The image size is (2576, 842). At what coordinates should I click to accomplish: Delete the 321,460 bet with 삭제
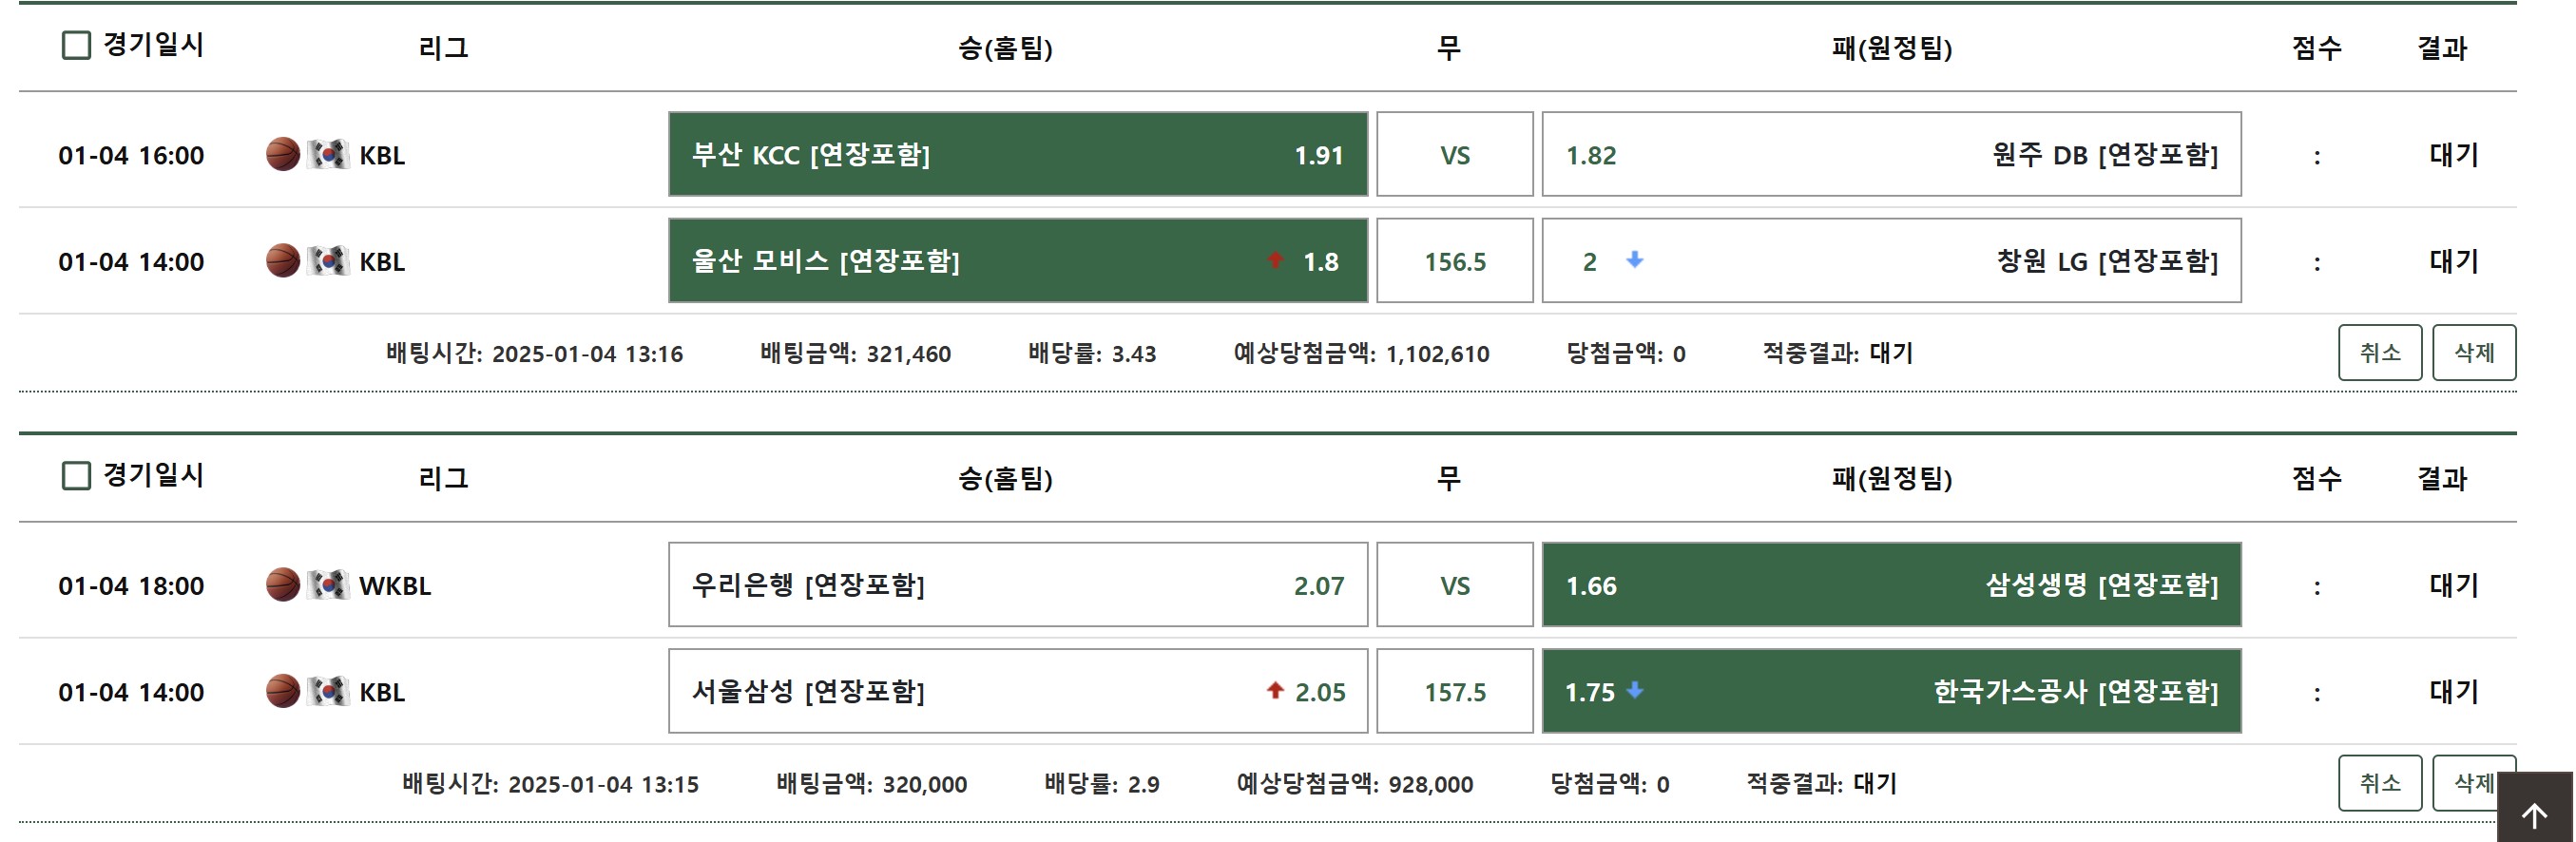[x=2473, y=352]
